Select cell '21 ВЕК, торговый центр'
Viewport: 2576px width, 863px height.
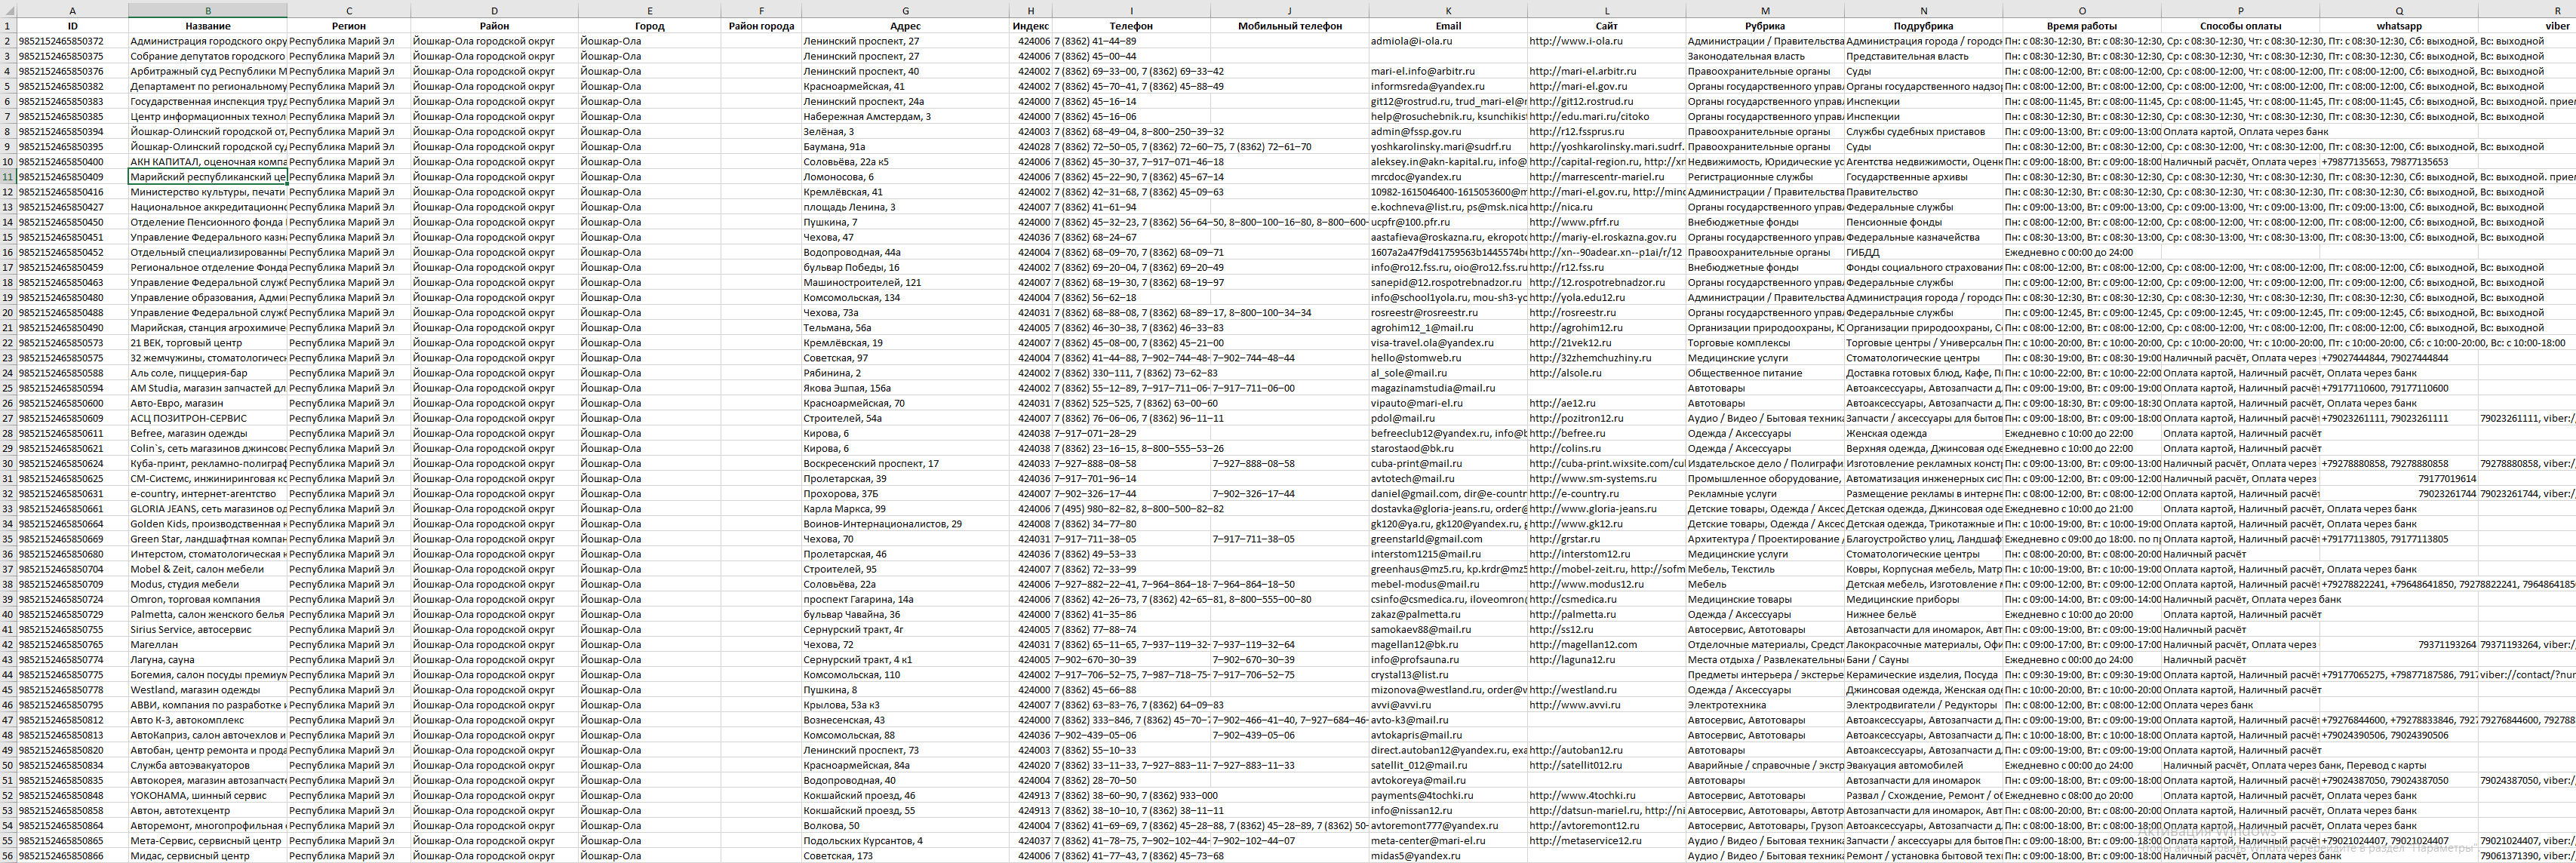[x=208, y=343]
